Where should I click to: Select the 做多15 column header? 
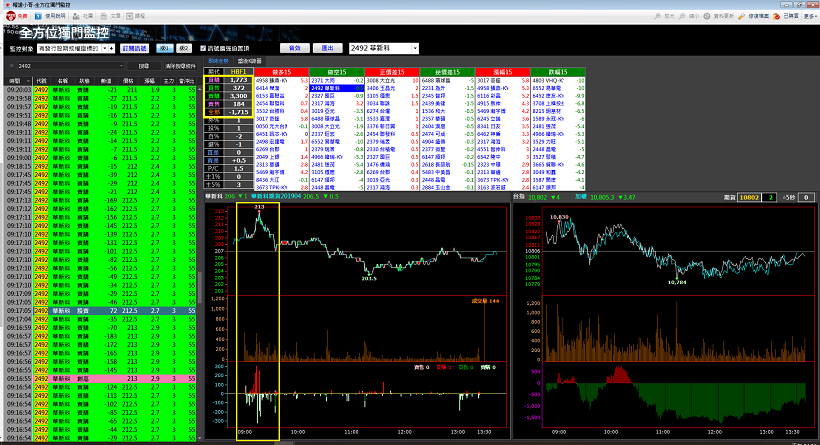click(x=281, y=72)
